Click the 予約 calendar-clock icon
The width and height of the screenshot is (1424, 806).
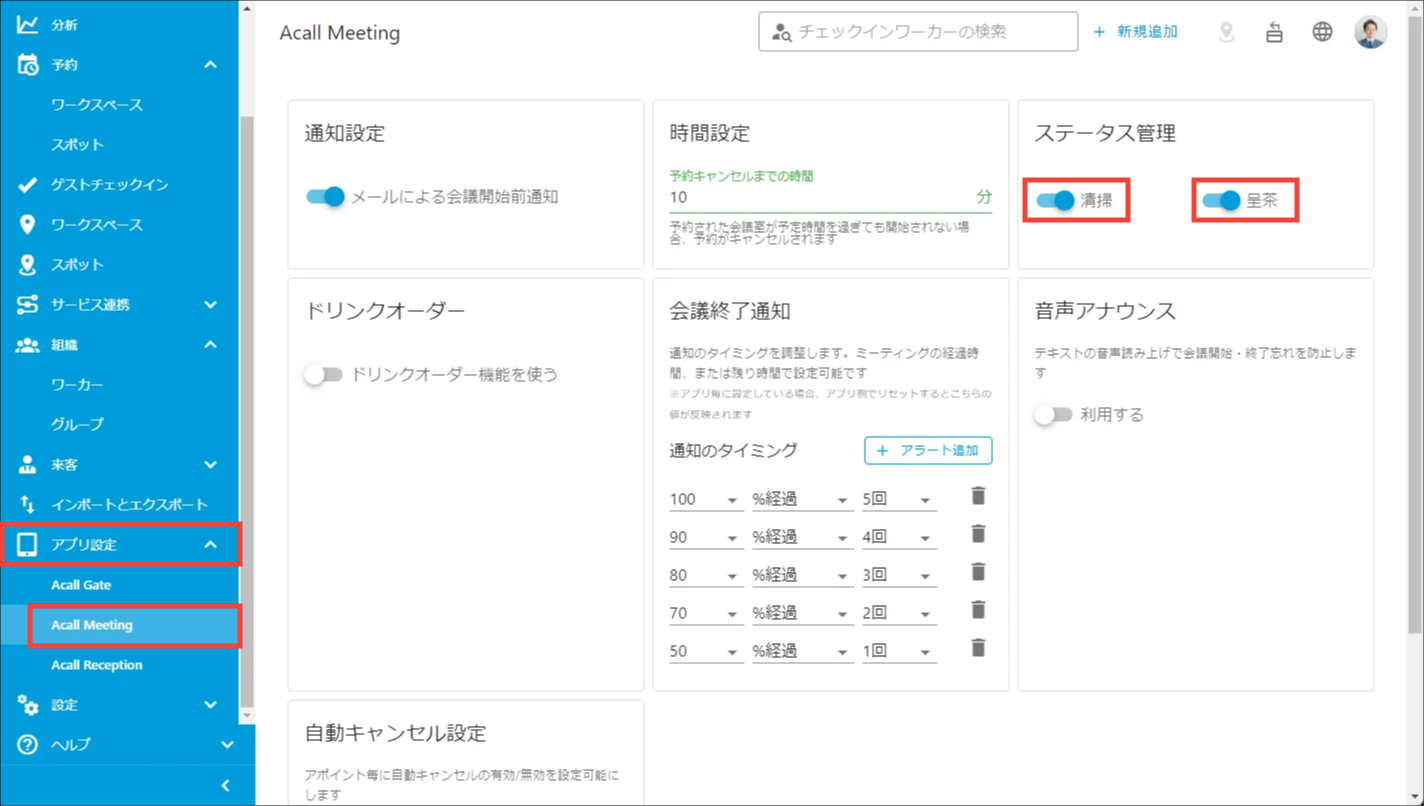27,65
